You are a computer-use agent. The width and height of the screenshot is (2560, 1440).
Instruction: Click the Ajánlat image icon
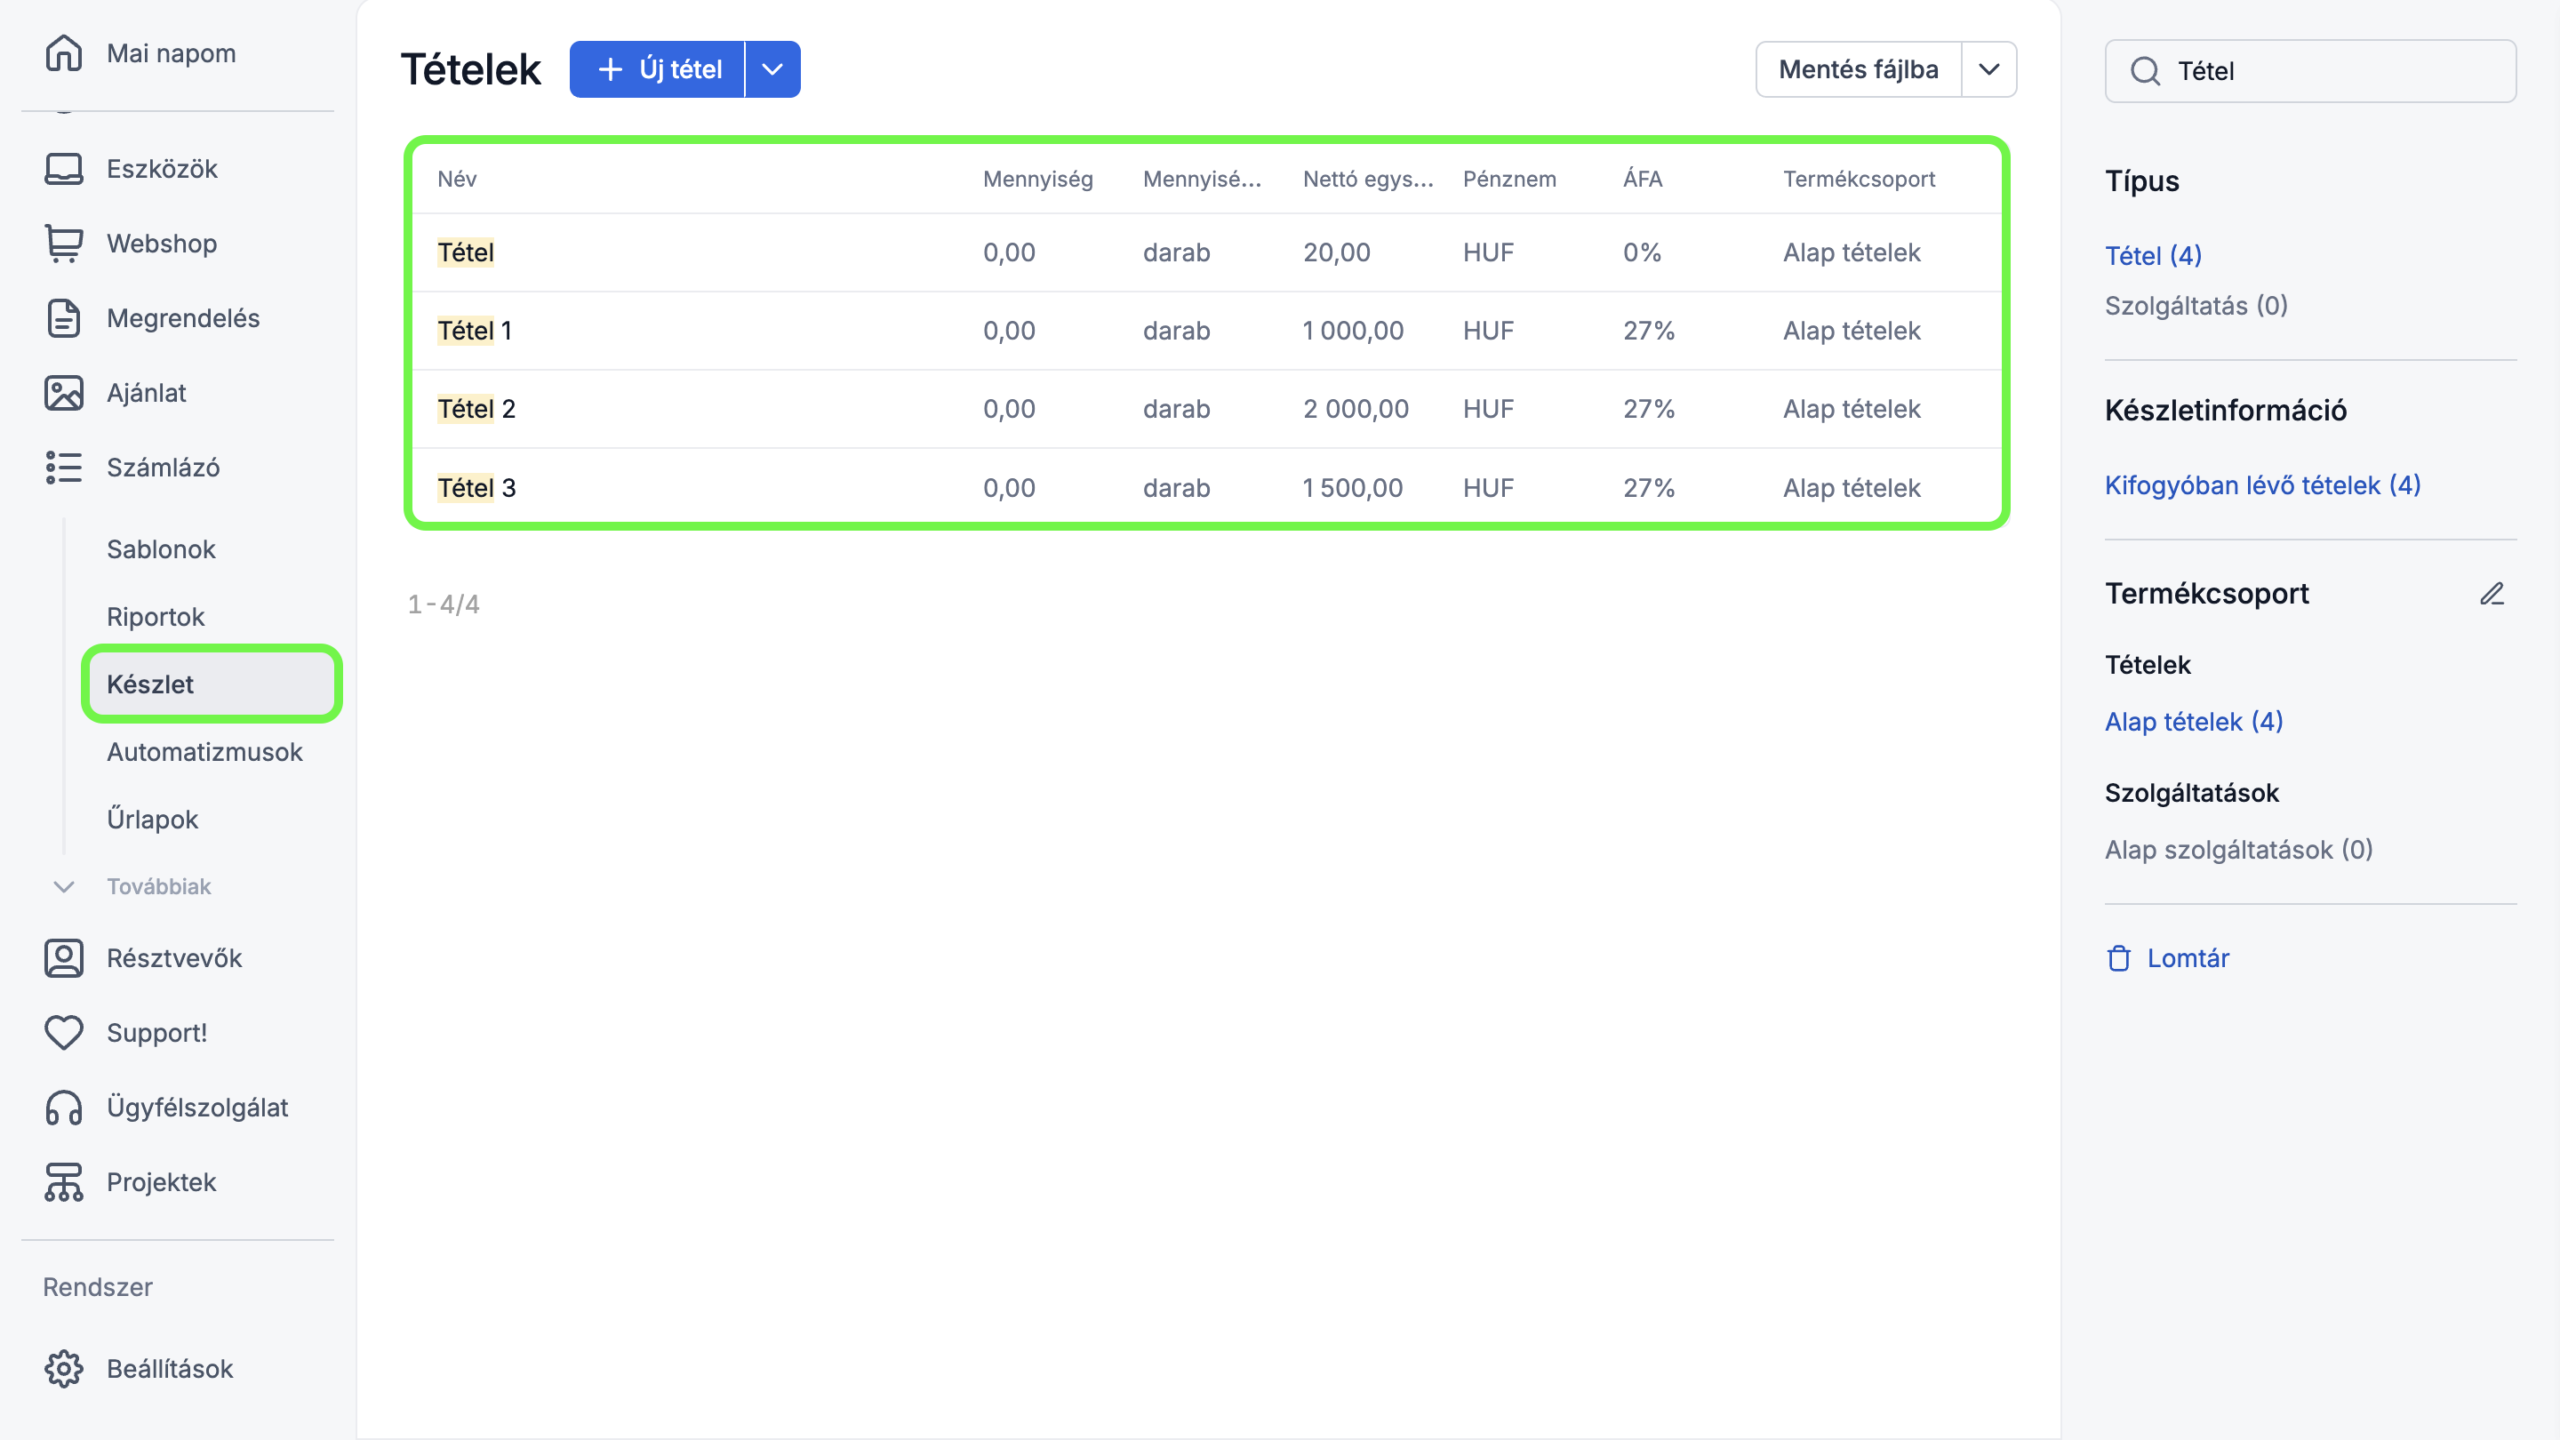point(64,393)
